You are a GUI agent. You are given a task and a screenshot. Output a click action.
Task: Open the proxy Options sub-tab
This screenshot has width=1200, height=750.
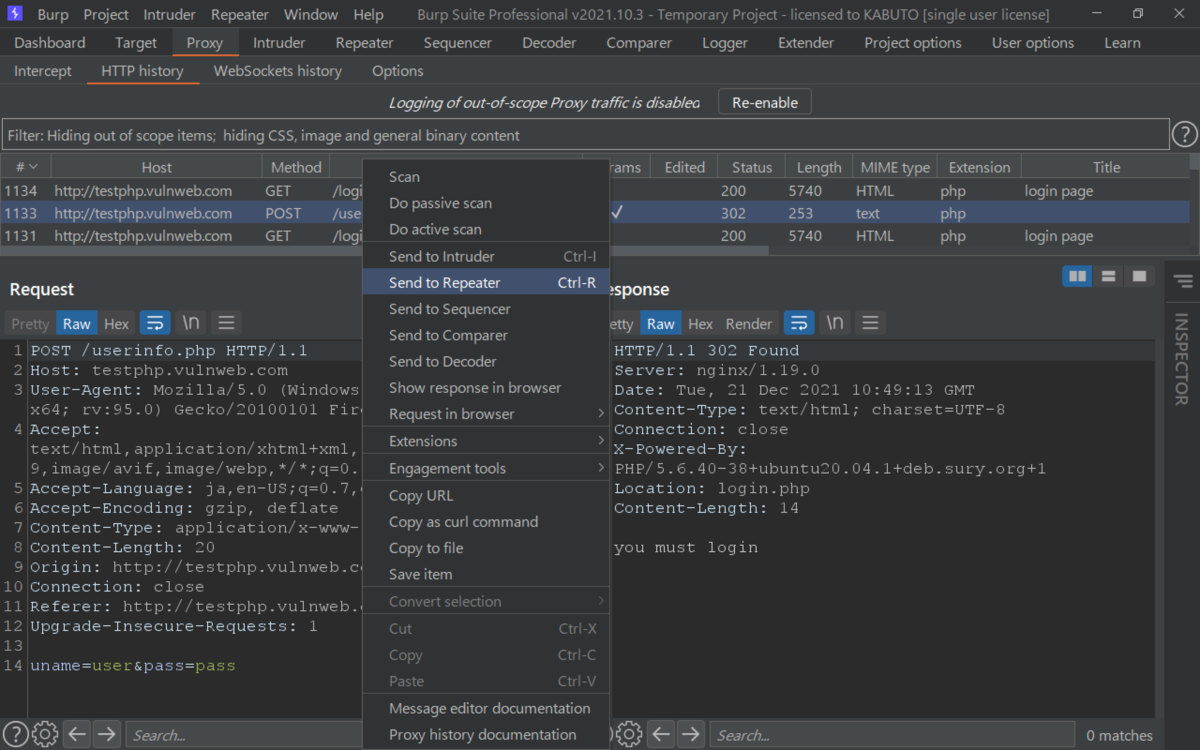(398, 71)
